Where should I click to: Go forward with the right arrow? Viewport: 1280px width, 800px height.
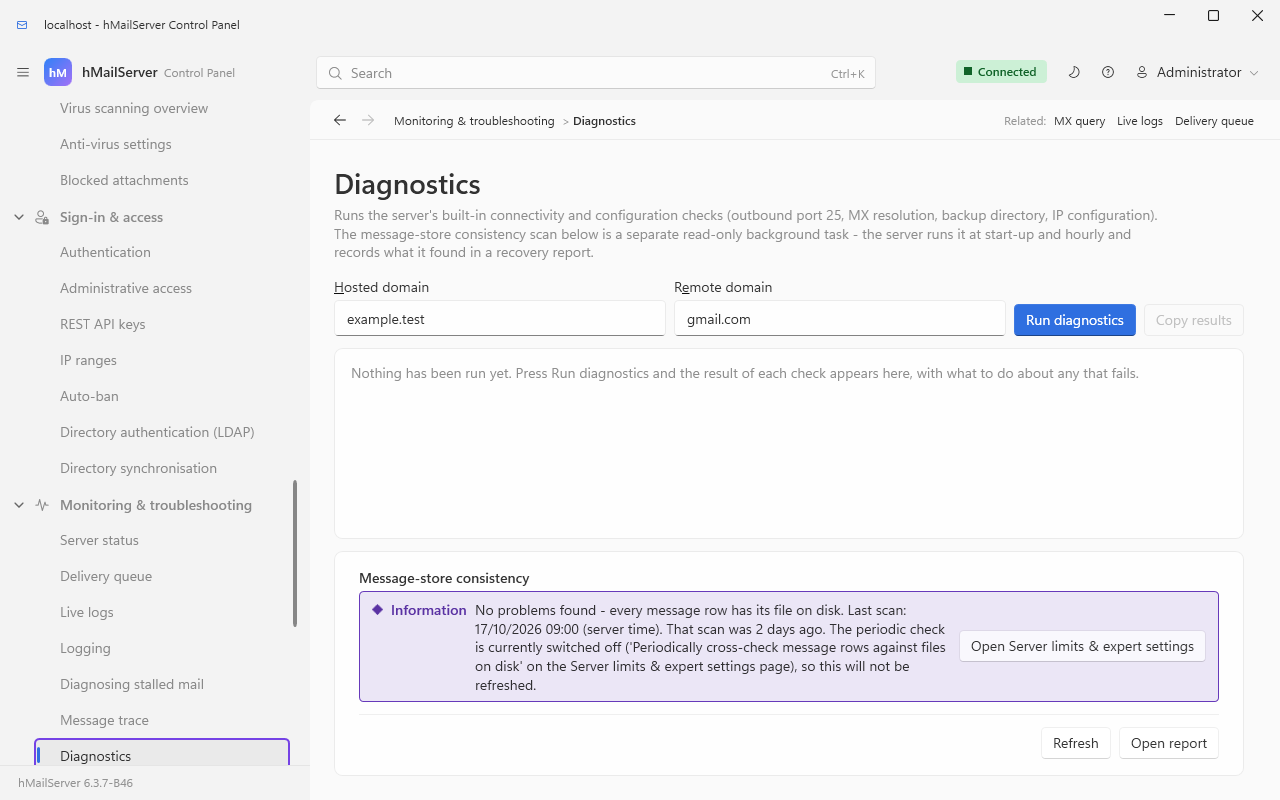368,120
